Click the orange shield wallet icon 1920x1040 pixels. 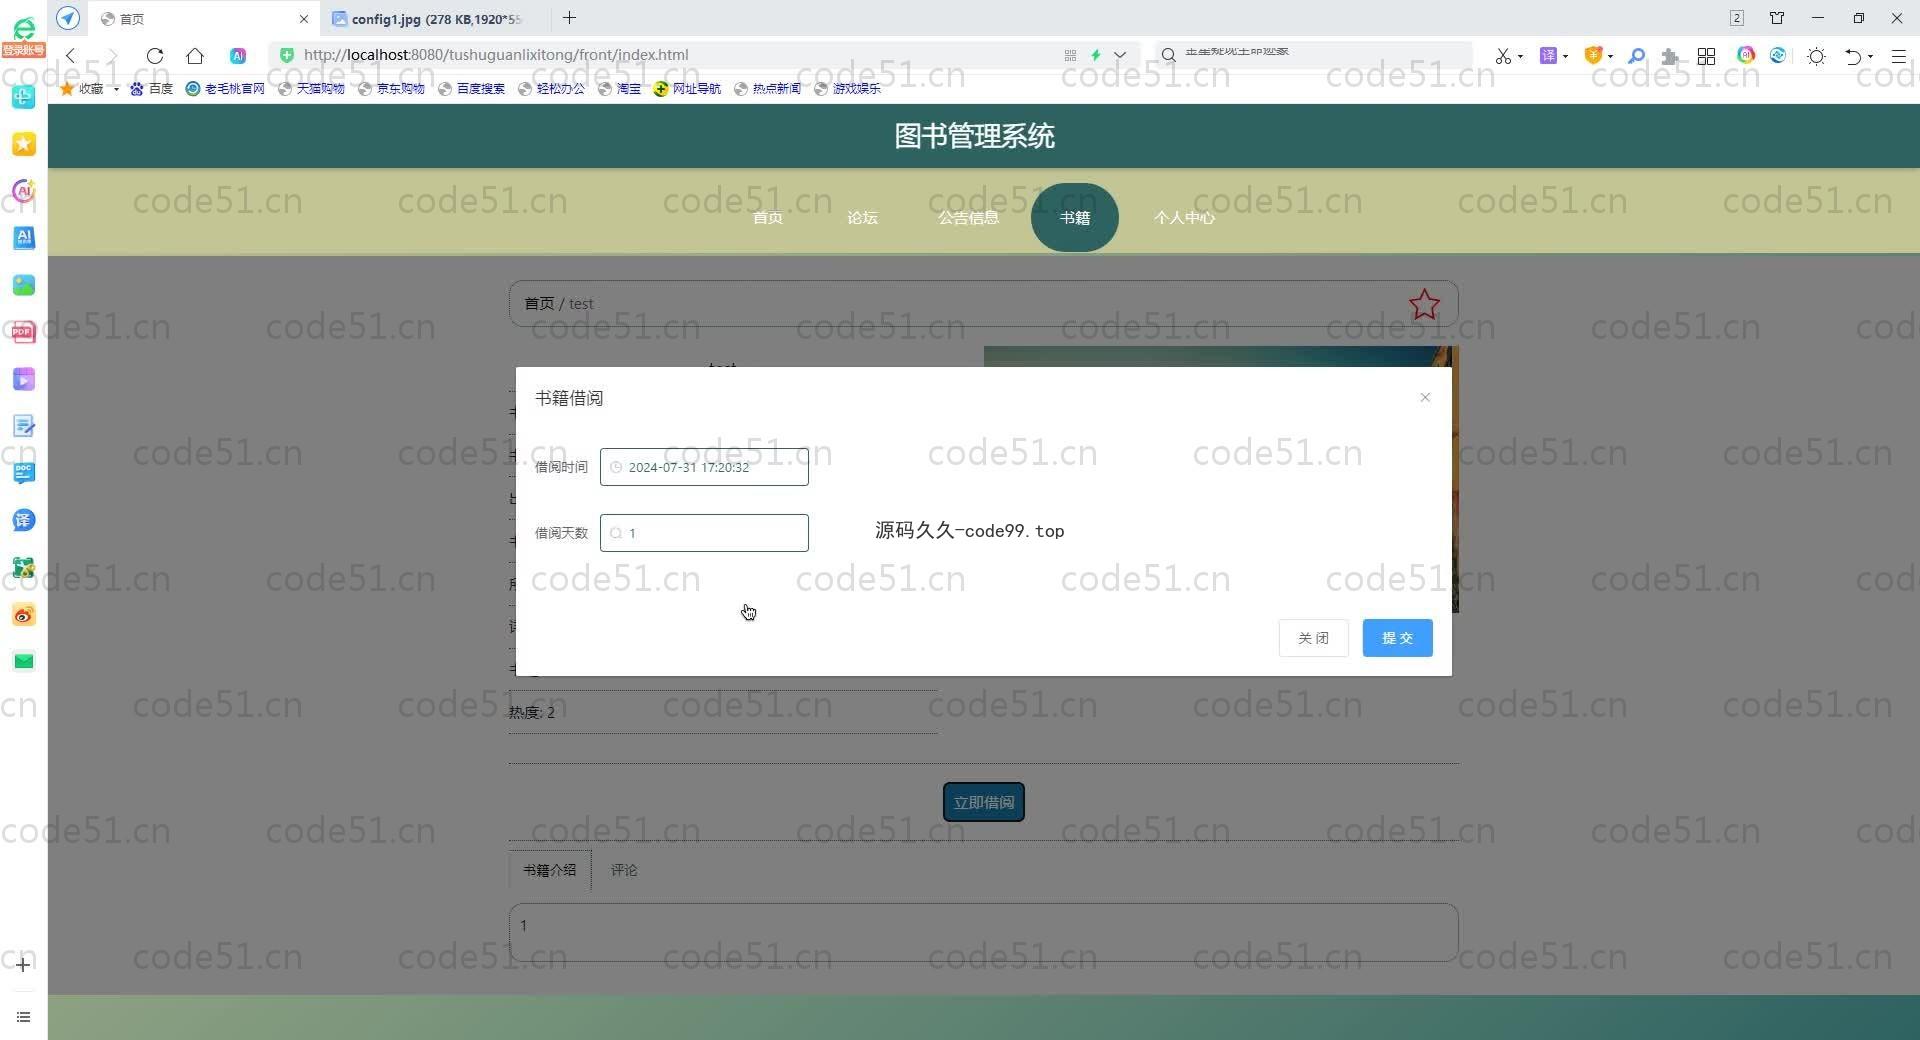[1594, 56]
